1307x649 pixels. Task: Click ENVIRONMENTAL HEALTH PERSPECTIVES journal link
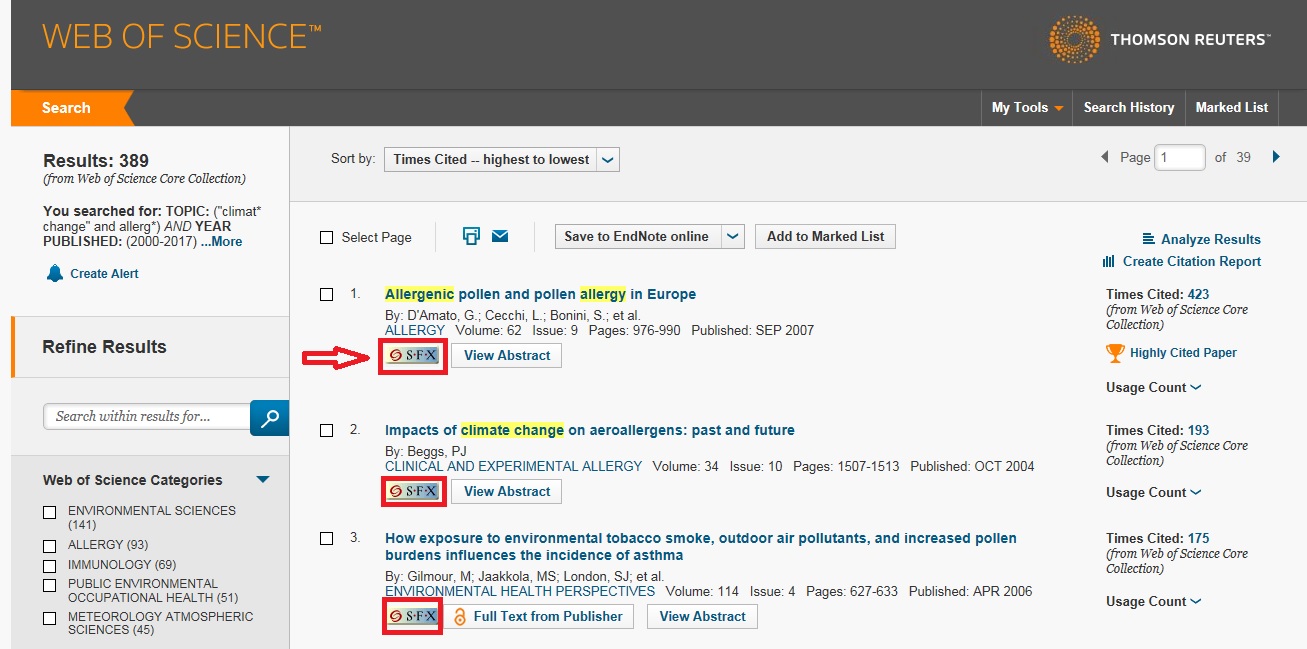coord(520,591)
